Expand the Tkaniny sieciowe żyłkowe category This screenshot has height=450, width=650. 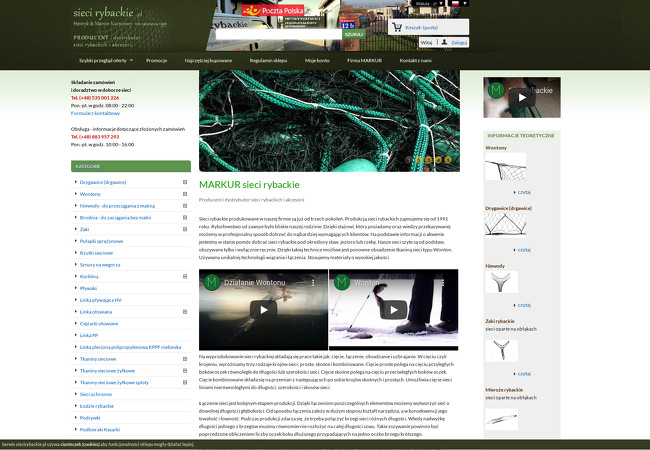(185, 371)
